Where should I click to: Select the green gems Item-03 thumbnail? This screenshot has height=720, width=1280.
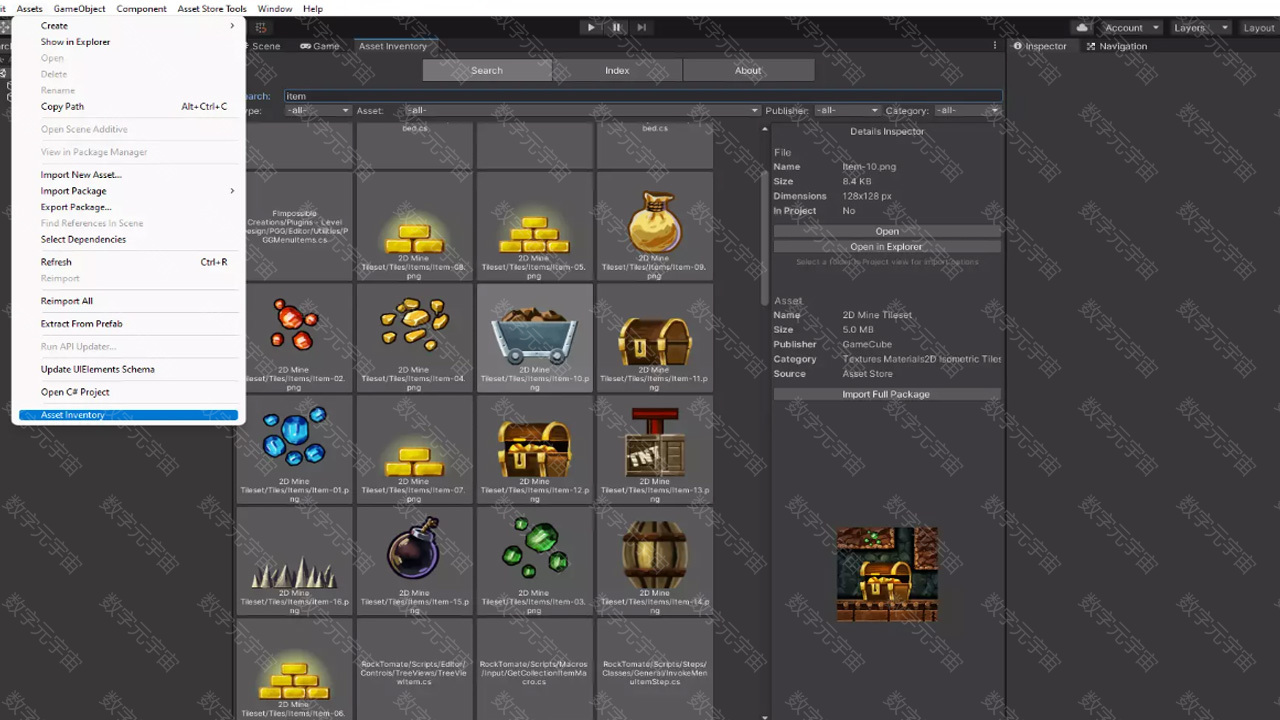534,560
